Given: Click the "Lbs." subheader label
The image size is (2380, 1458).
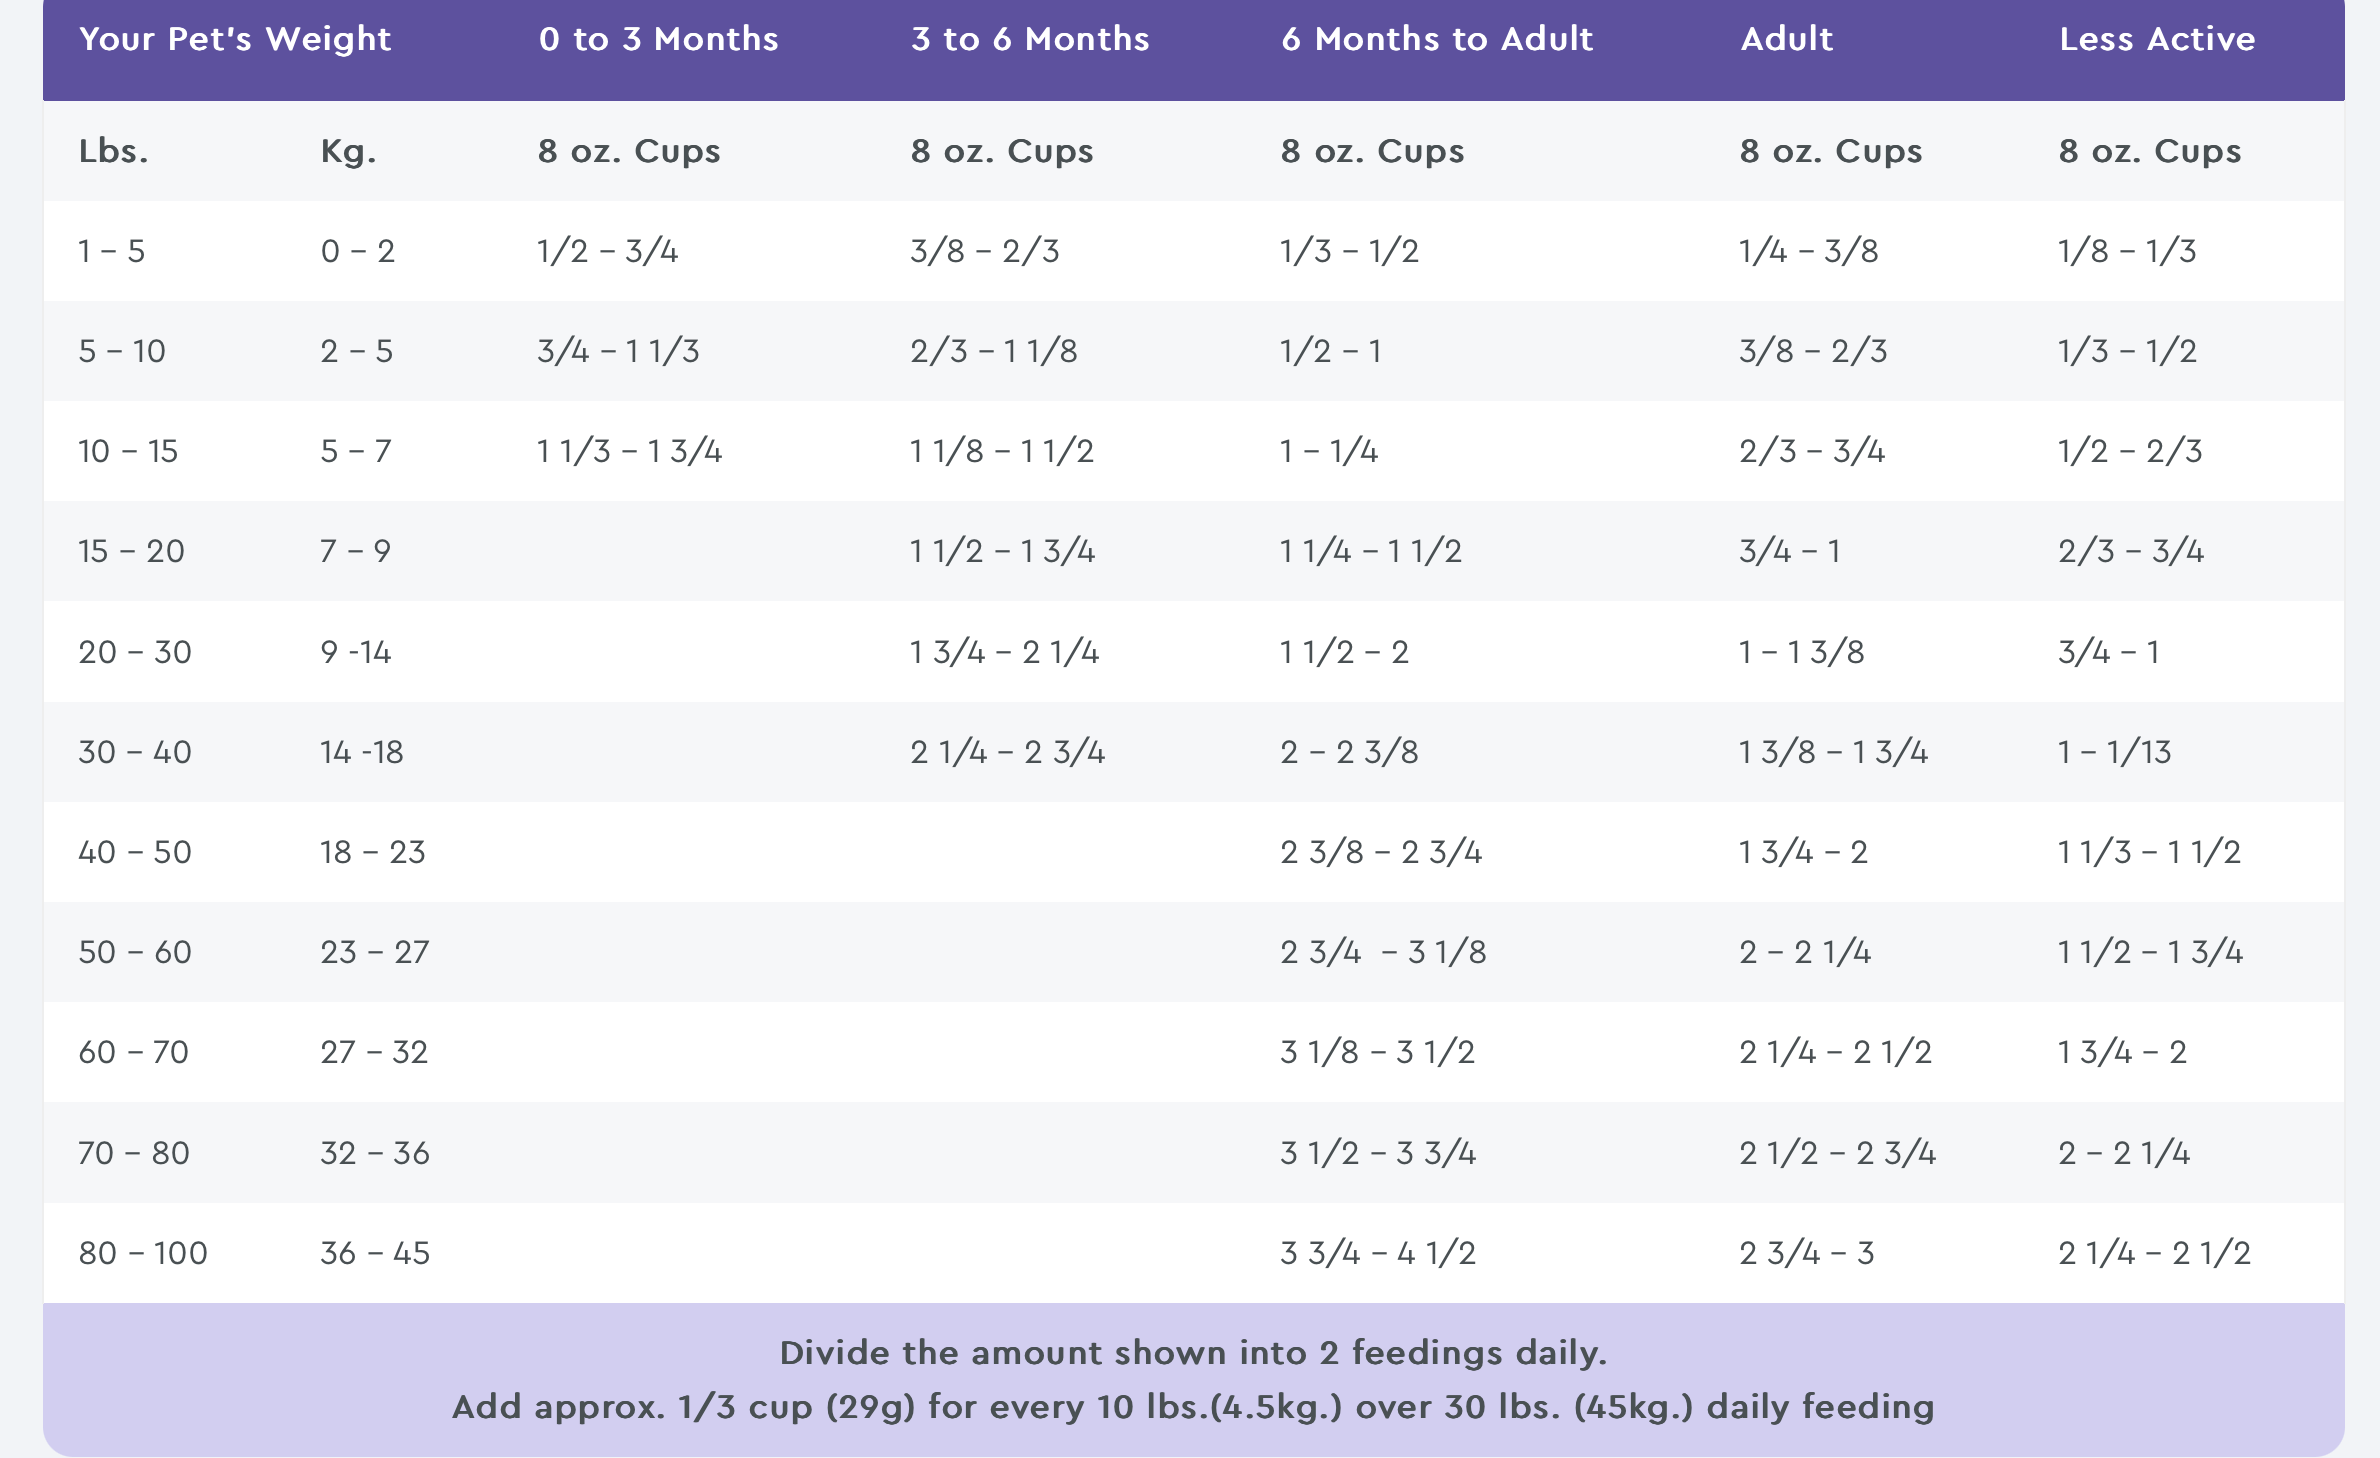Looking at the screenshot, I should pos(113,151).
